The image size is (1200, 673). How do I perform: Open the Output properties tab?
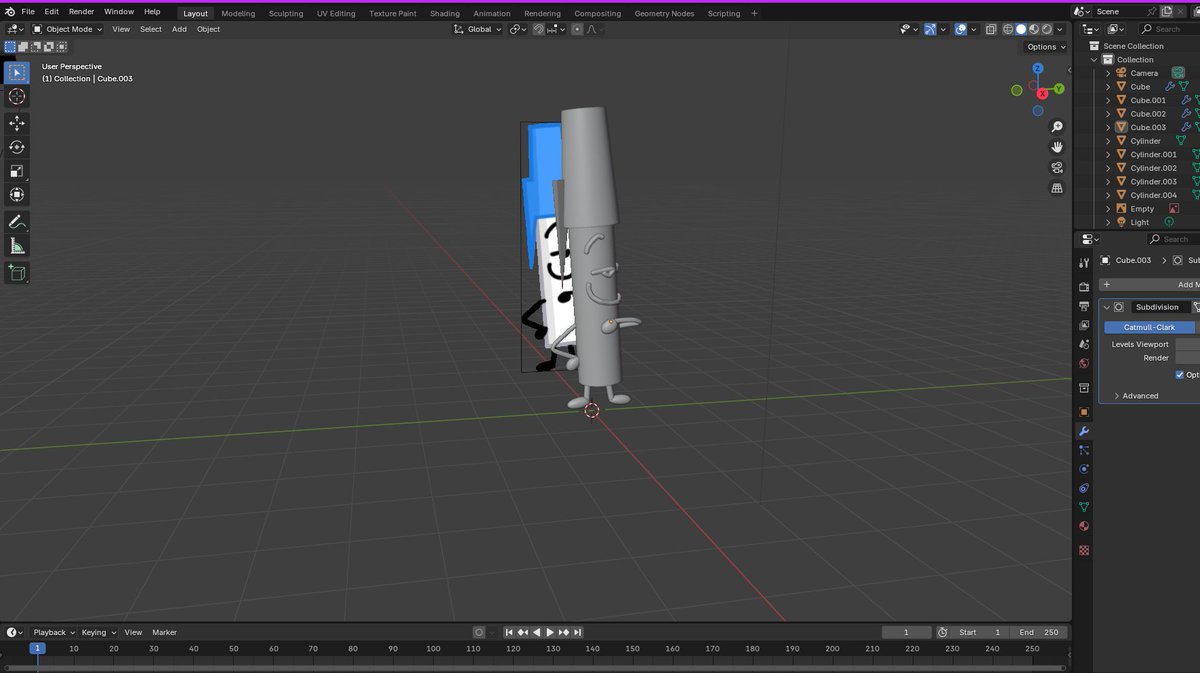pos(1084,306)
